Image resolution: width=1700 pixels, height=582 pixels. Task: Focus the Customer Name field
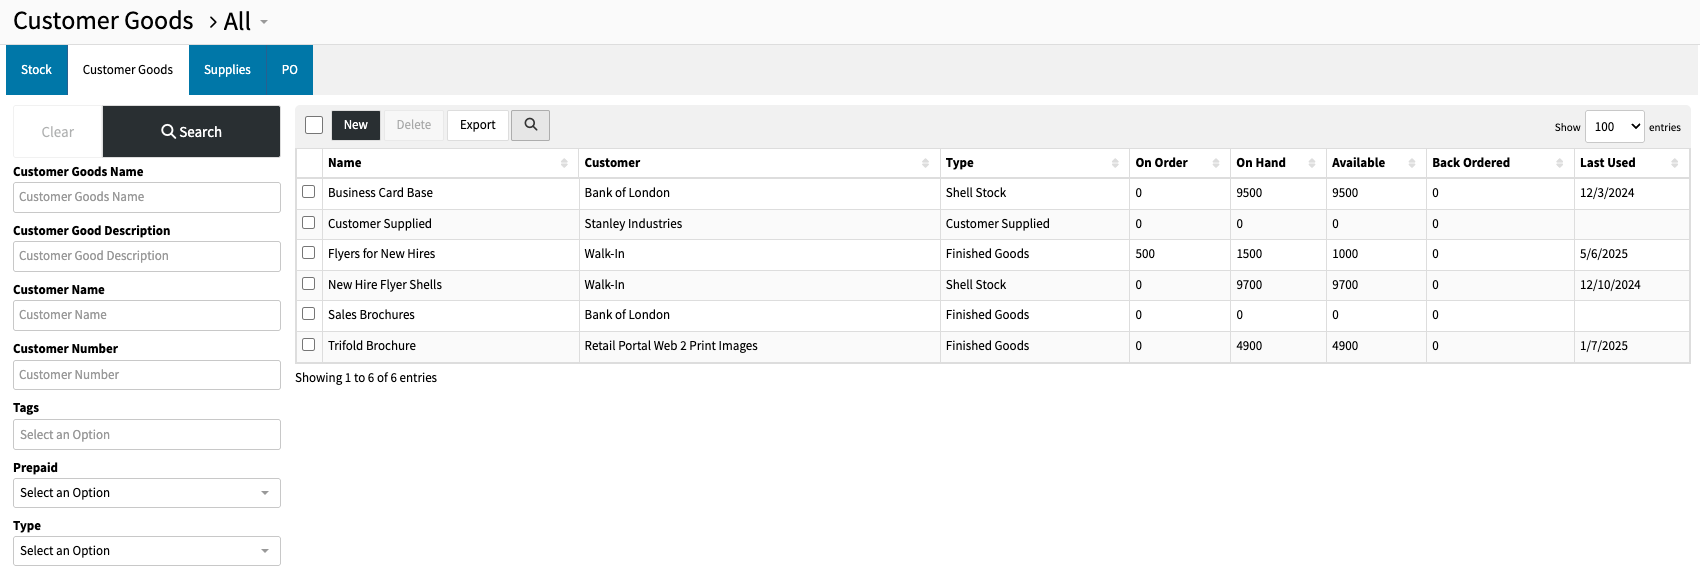pyautogui.click(x=147, y=315)
